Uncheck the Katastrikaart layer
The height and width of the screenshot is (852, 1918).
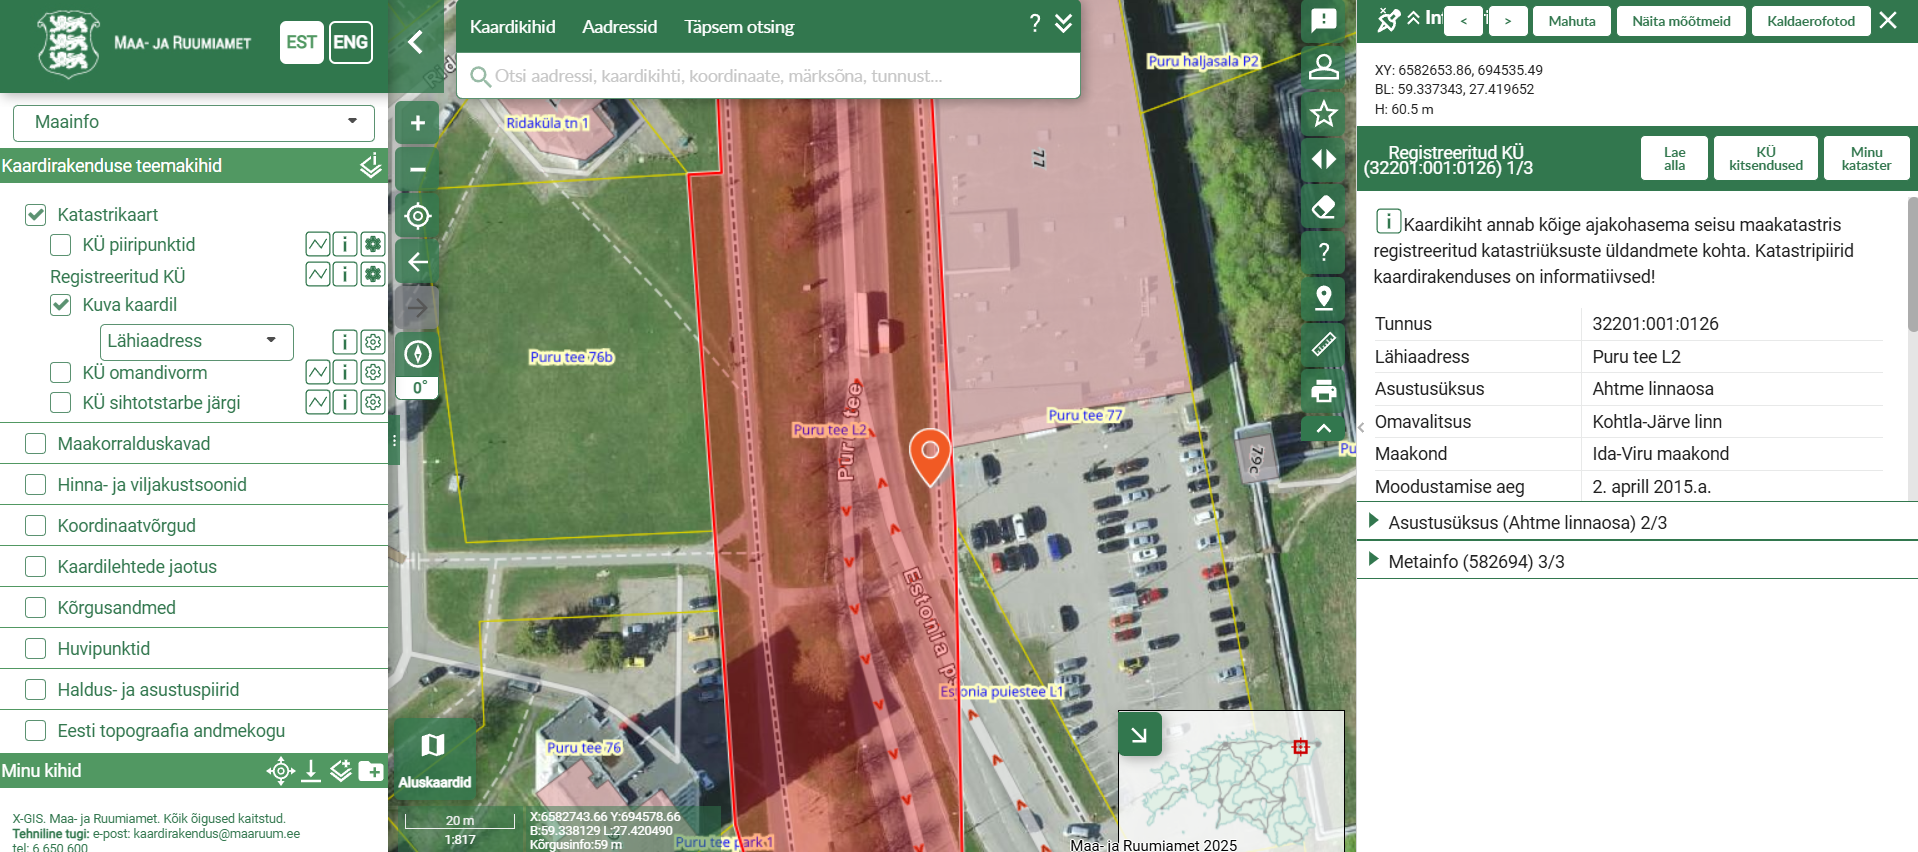36,215
